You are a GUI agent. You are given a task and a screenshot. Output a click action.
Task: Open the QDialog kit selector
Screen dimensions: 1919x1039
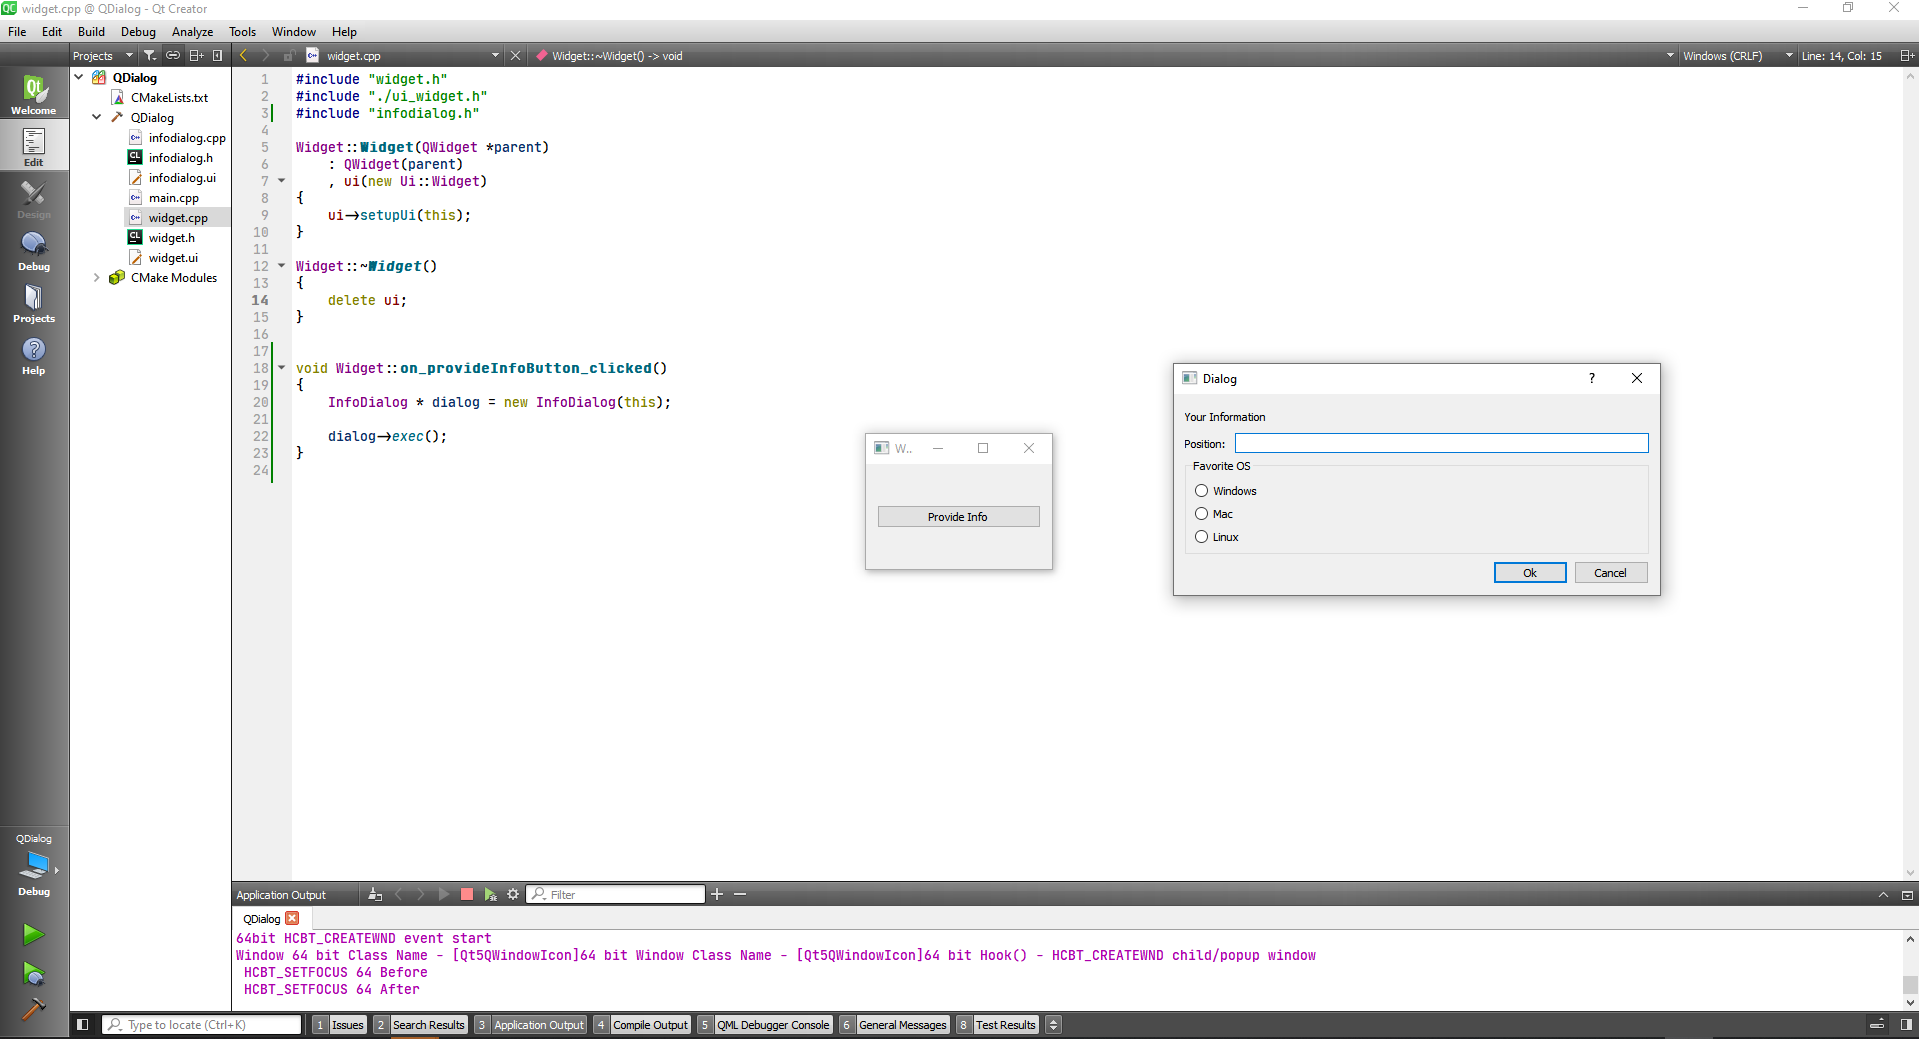tap(34, 865)
